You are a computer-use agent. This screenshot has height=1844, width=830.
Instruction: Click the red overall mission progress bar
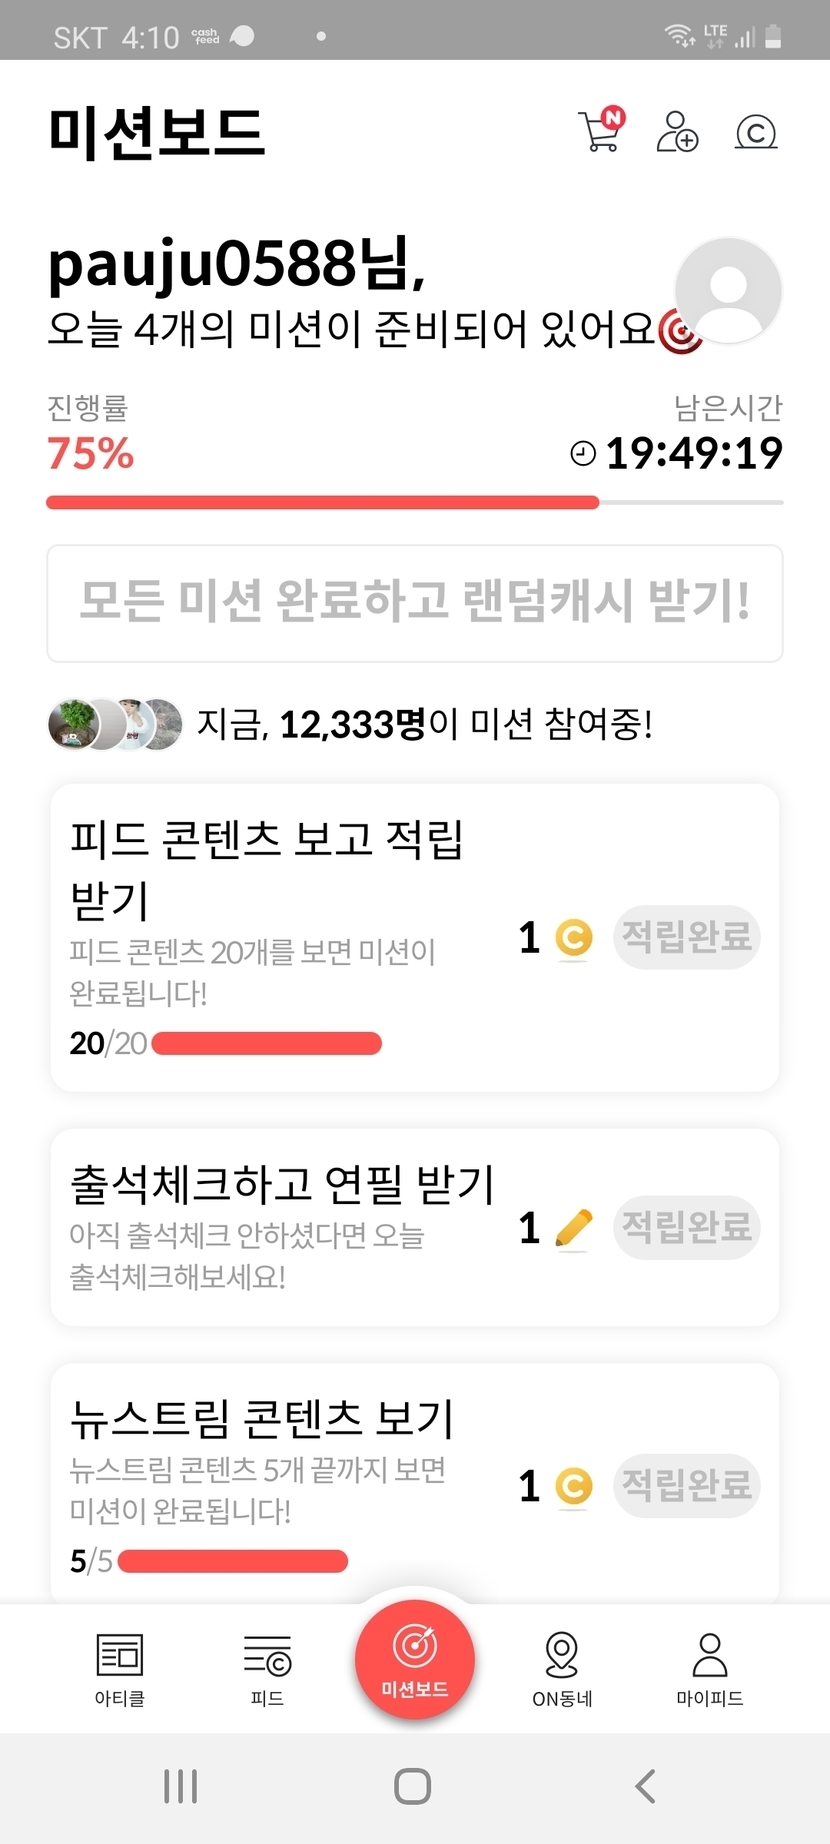click(322, 502)
